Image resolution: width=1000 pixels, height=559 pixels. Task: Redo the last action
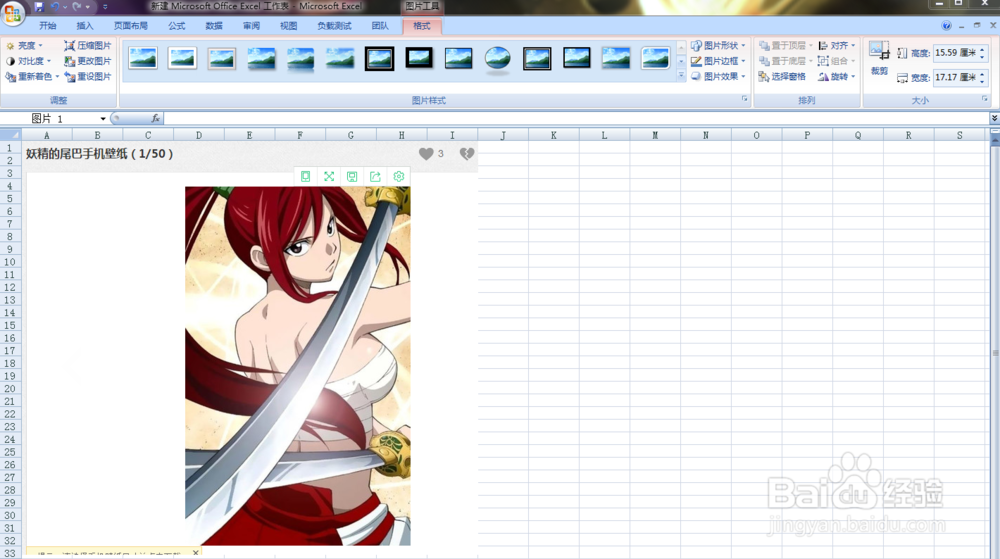click(77, 6)
